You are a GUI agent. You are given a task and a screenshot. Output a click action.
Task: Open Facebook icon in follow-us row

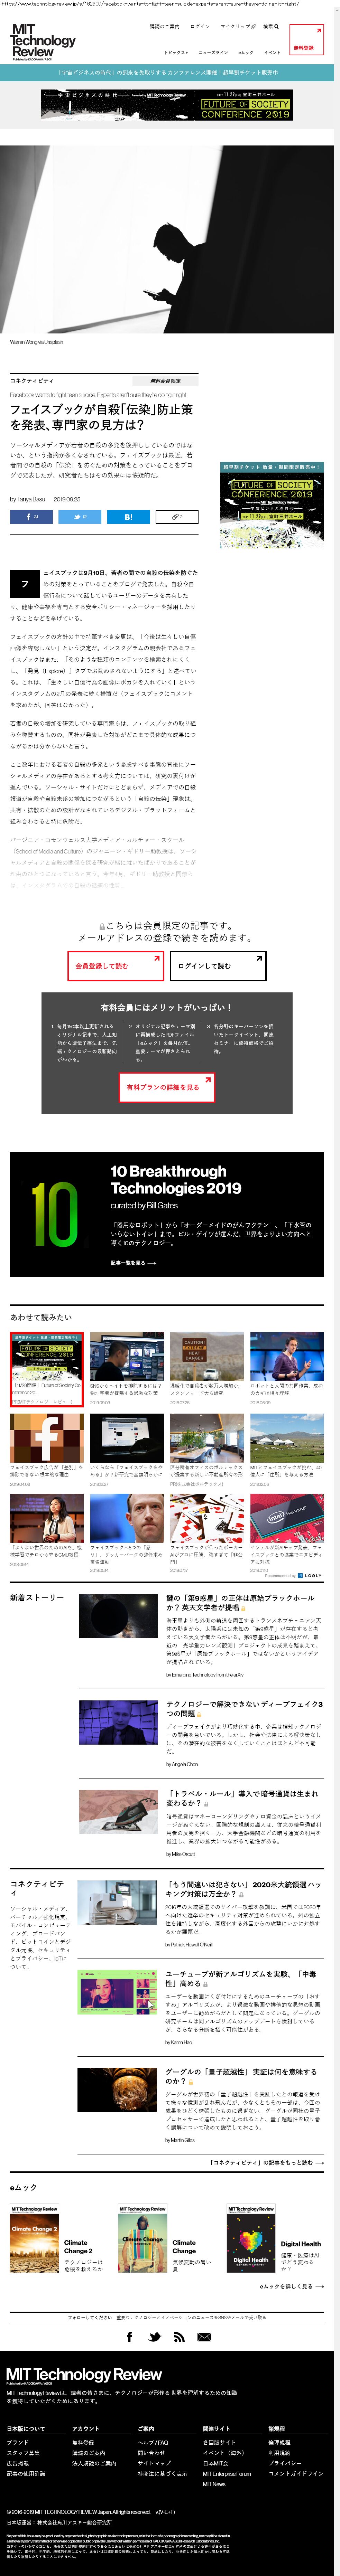pyautogui.click(x=129, y=2337)
